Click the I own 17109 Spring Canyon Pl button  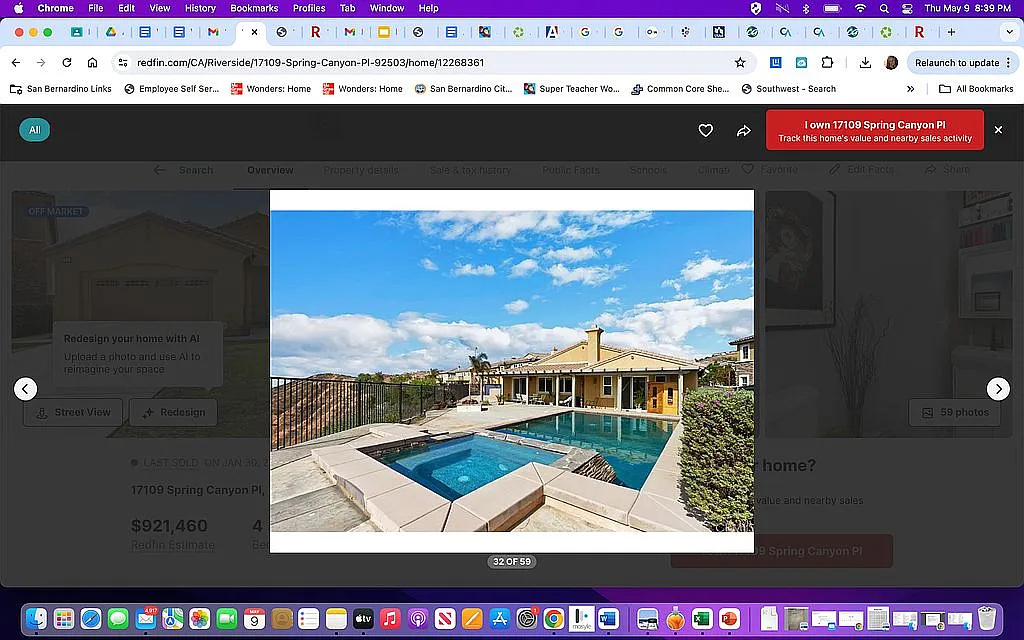coord(874,131)
